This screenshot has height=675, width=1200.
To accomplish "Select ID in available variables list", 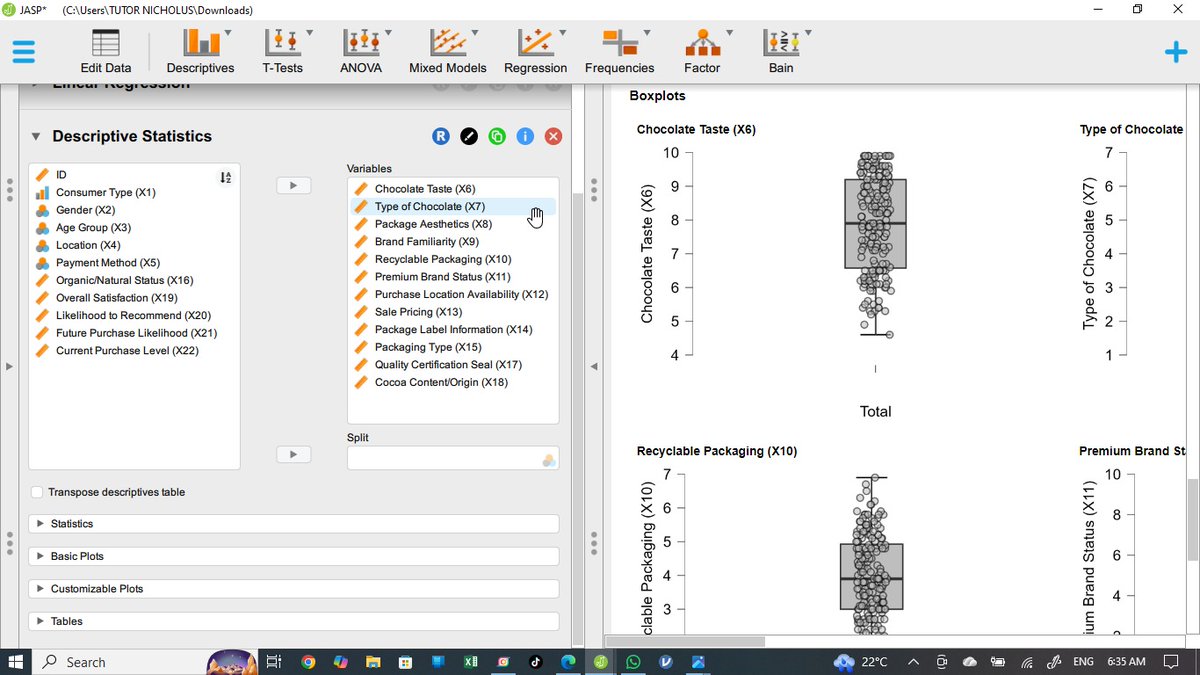I will 62,175.
